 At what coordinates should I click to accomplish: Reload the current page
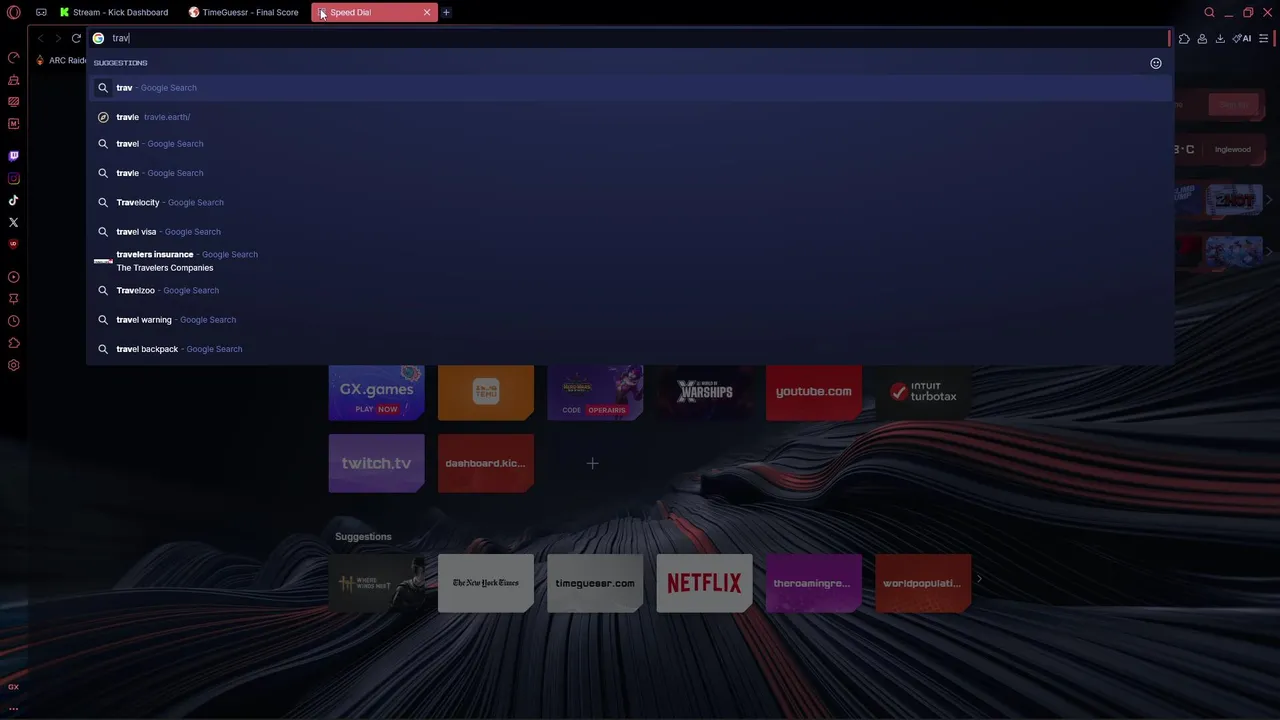coord(76,38)
